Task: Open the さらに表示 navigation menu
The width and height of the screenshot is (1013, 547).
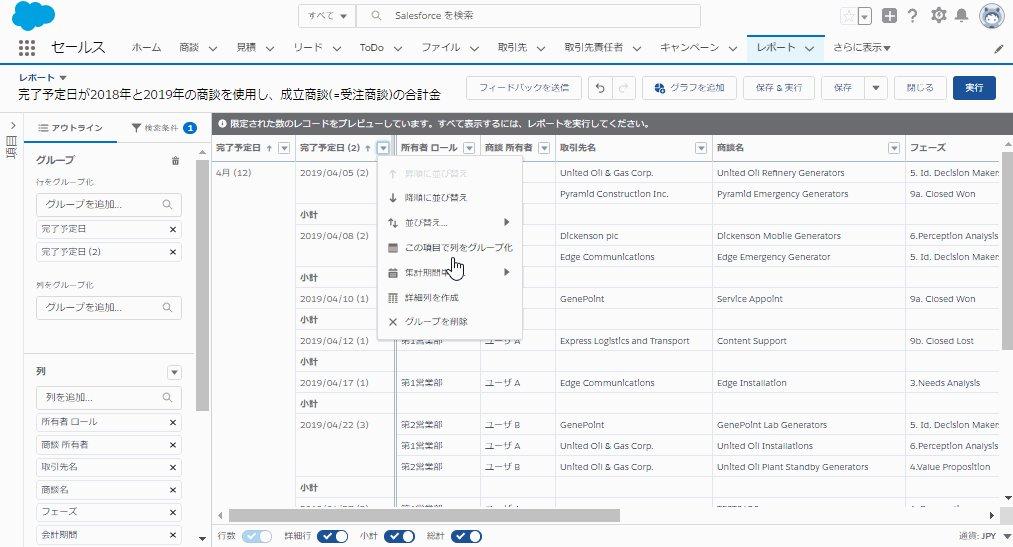Action: (x=862, y=48)
